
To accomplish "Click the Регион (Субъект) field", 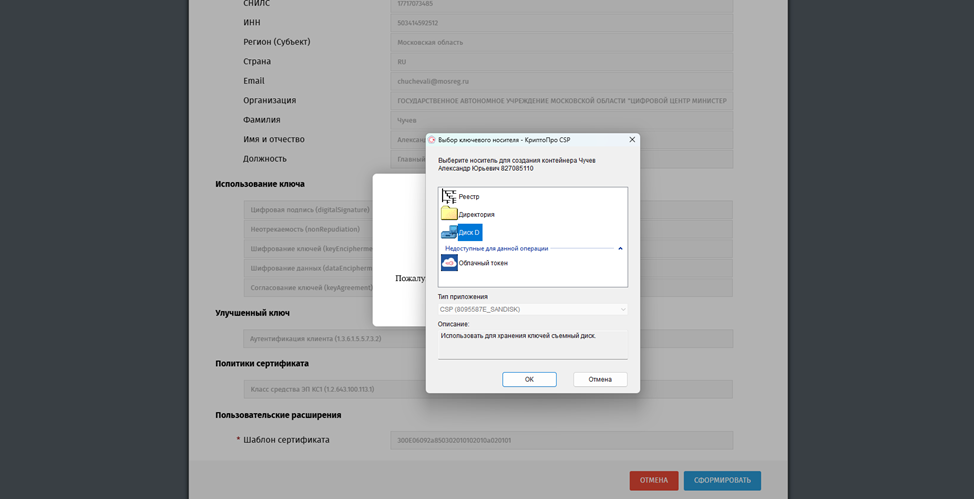I will pos(561,43).
